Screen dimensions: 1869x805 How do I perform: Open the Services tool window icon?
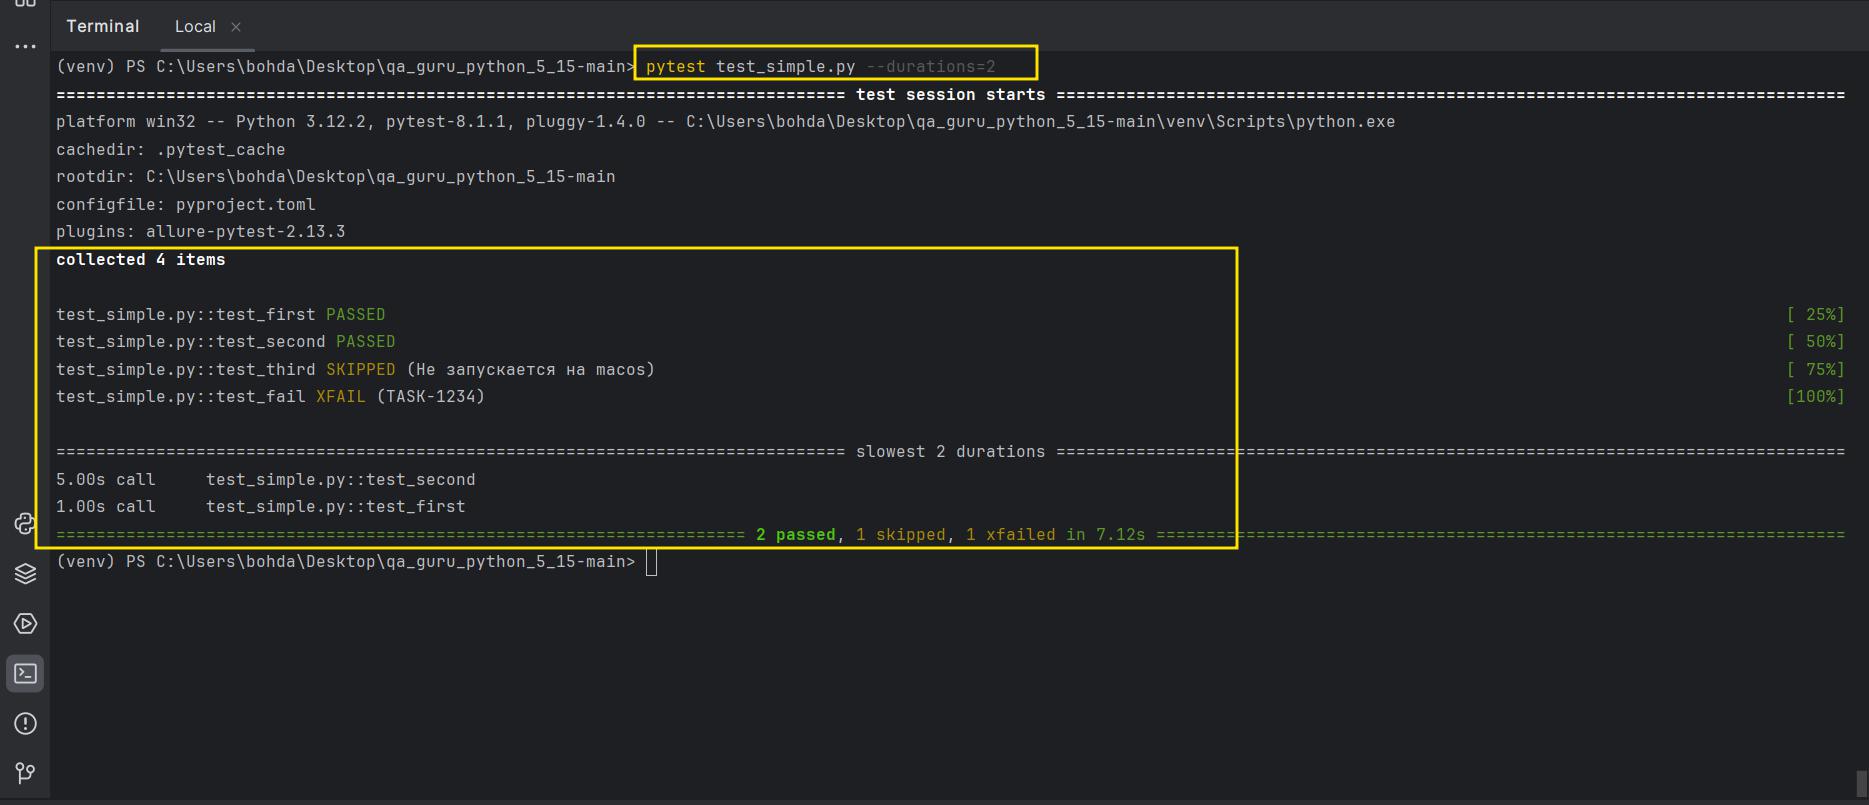tap(25, 624)
